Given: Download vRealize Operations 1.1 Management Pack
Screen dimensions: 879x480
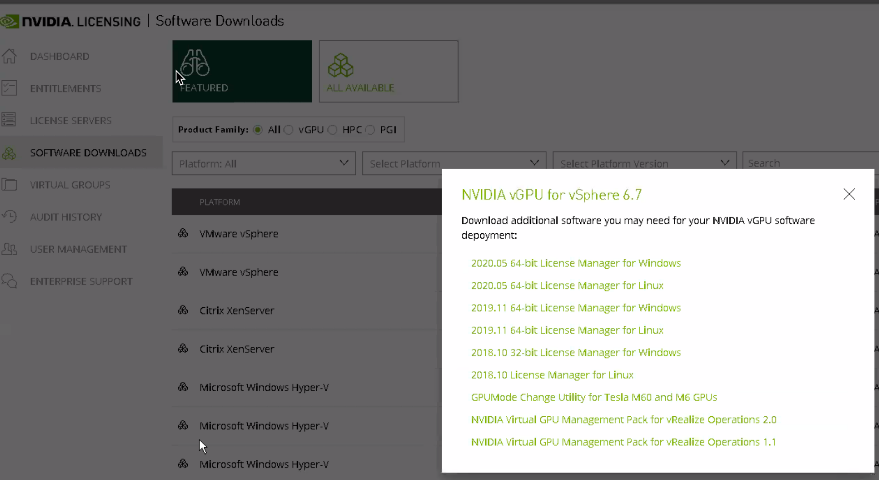Looking at the screenshot, I should [623, 442].
